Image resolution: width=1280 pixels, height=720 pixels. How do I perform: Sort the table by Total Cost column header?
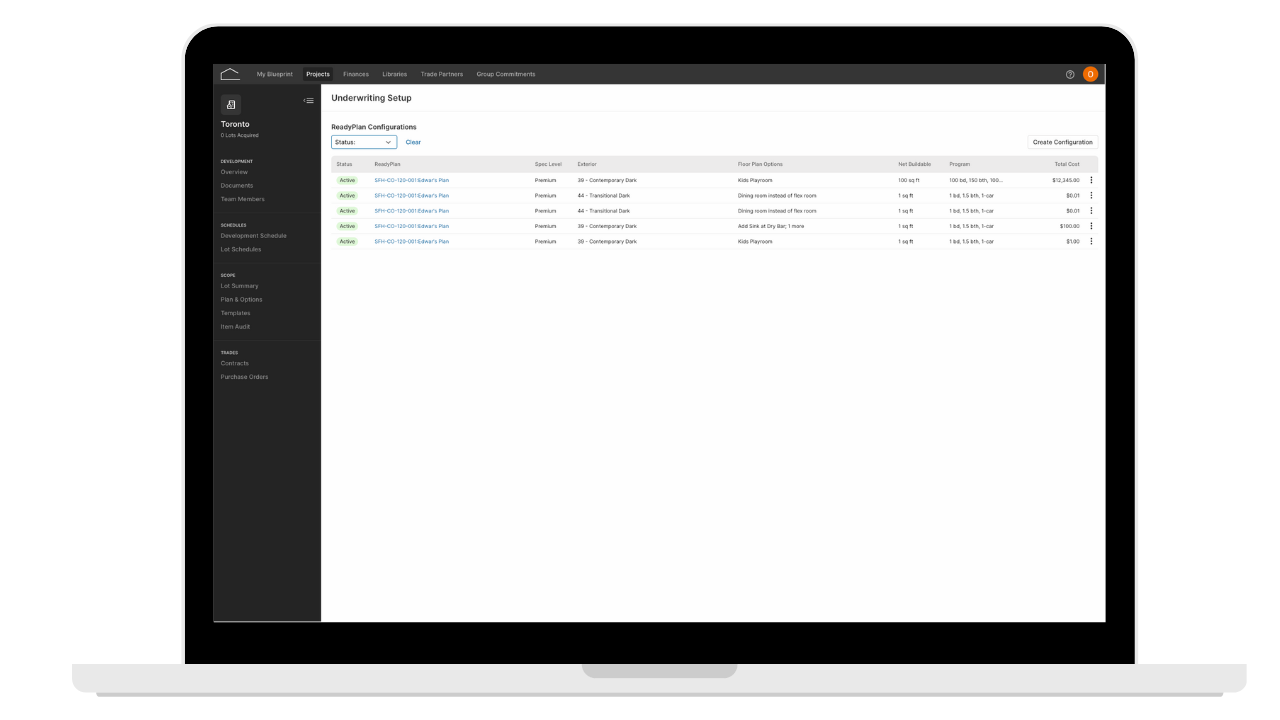(1067, 164)
